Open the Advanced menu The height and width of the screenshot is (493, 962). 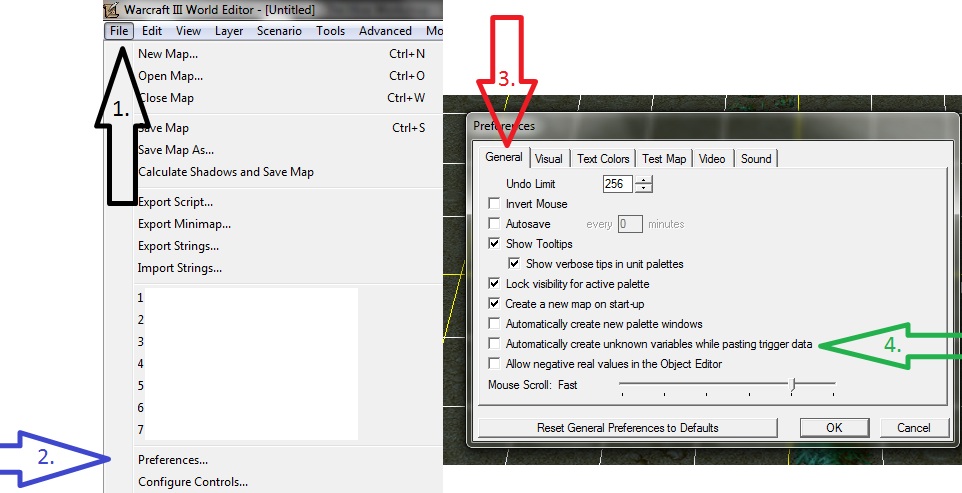tap(385, 31)
